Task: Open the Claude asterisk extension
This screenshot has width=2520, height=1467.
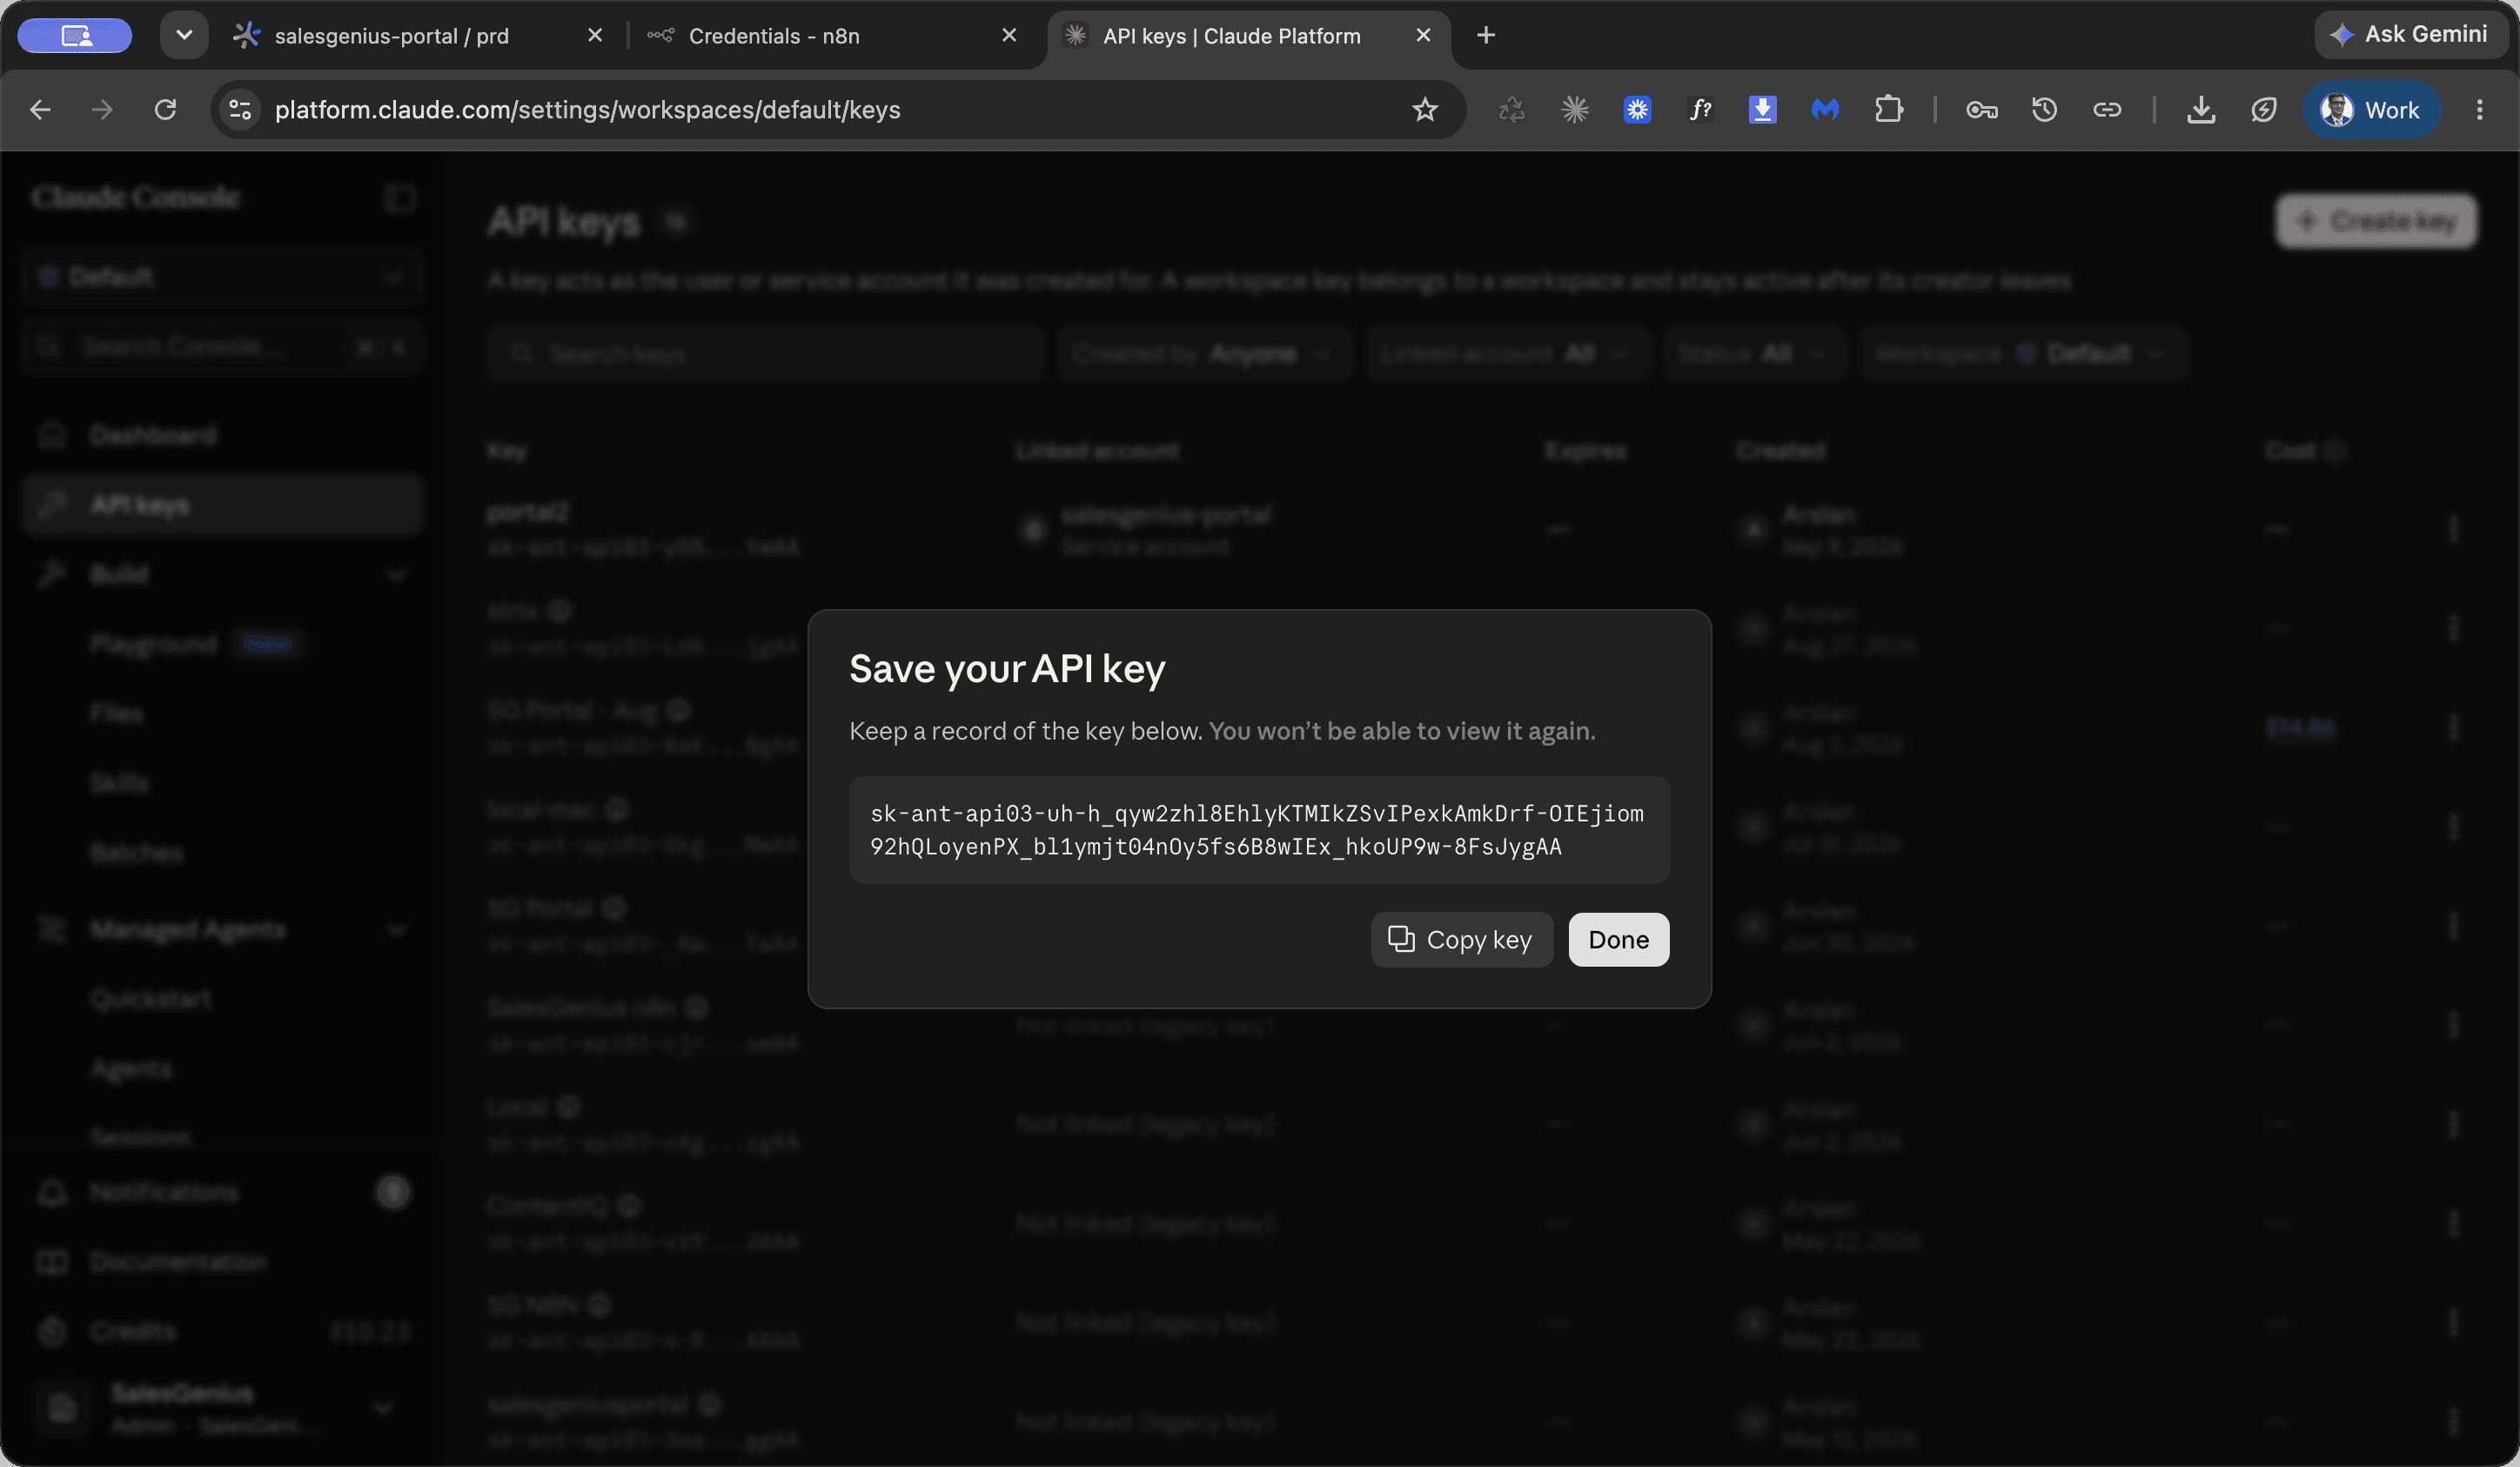Action: pos(1575,109)
